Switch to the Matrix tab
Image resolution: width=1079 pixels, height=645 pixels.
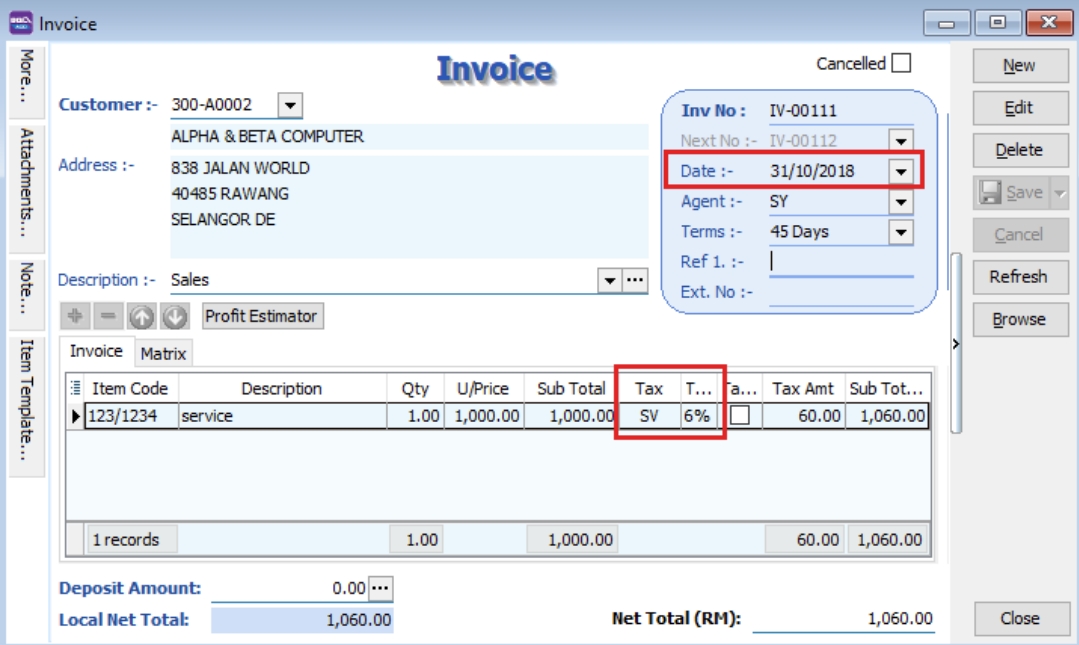(162, 353)
